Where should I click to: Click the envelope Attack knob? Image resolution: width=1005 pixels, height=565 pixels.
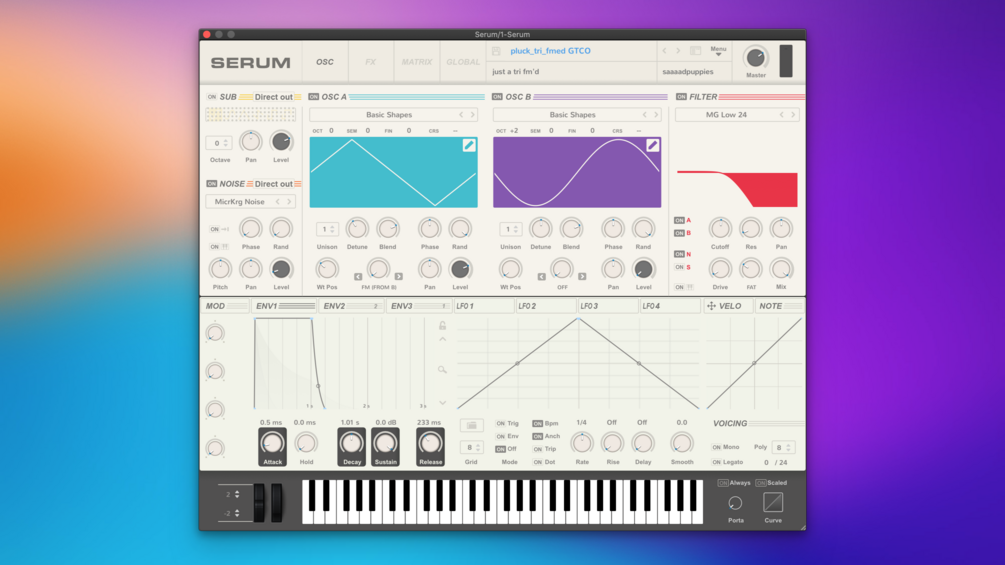(x=272, y=443)
